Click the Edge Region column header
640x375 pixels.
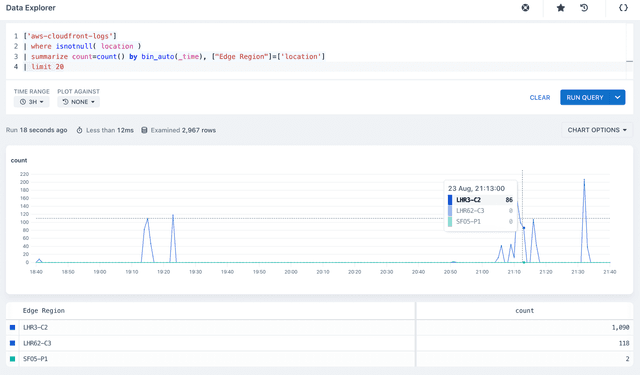point(44,311)
